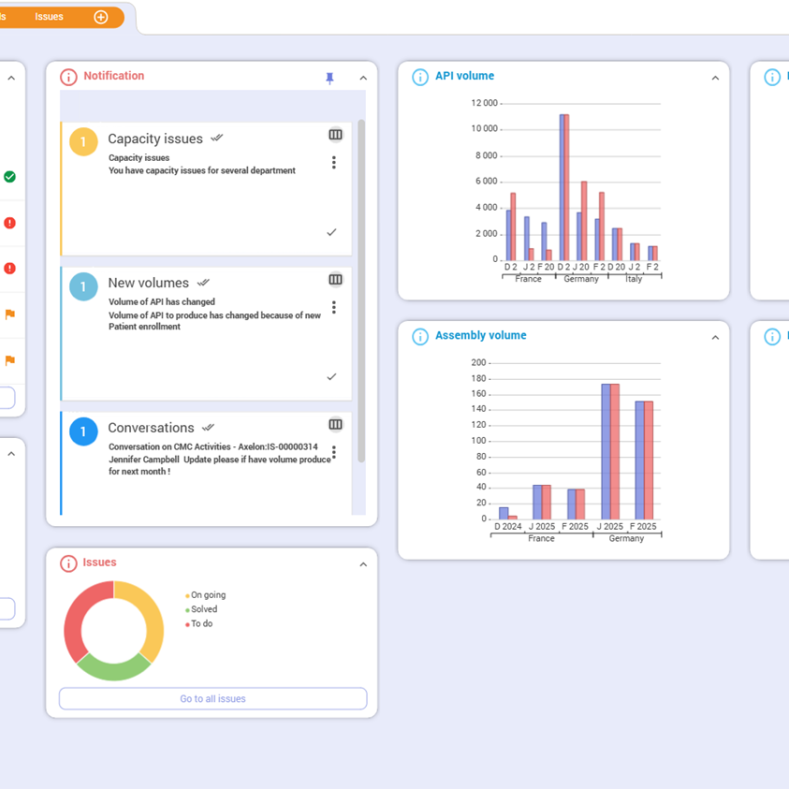Click the plus icon to add tab
Viewport: 789px width, 789px height.
click(x=101, y=17)
